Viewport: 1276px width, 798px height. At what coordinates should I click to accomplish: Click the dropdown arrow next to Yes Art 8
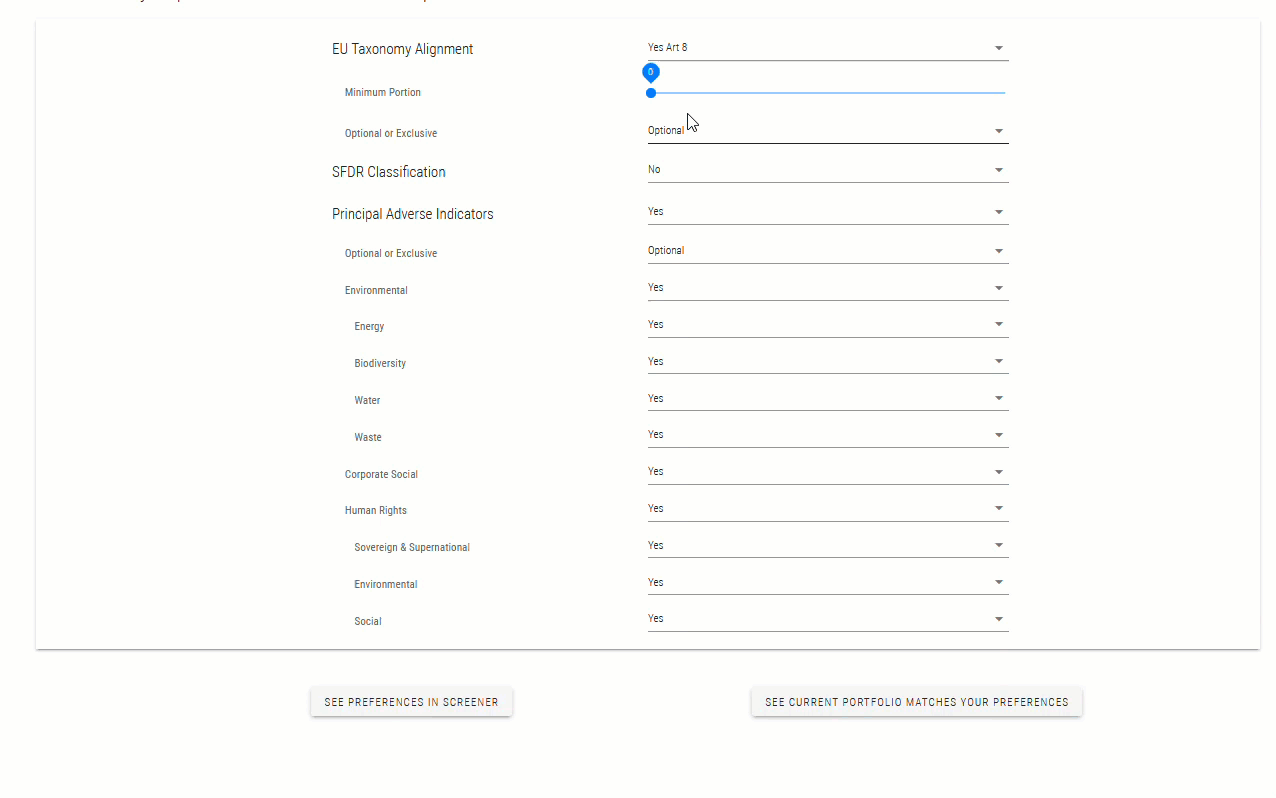(x=997, y=47)
